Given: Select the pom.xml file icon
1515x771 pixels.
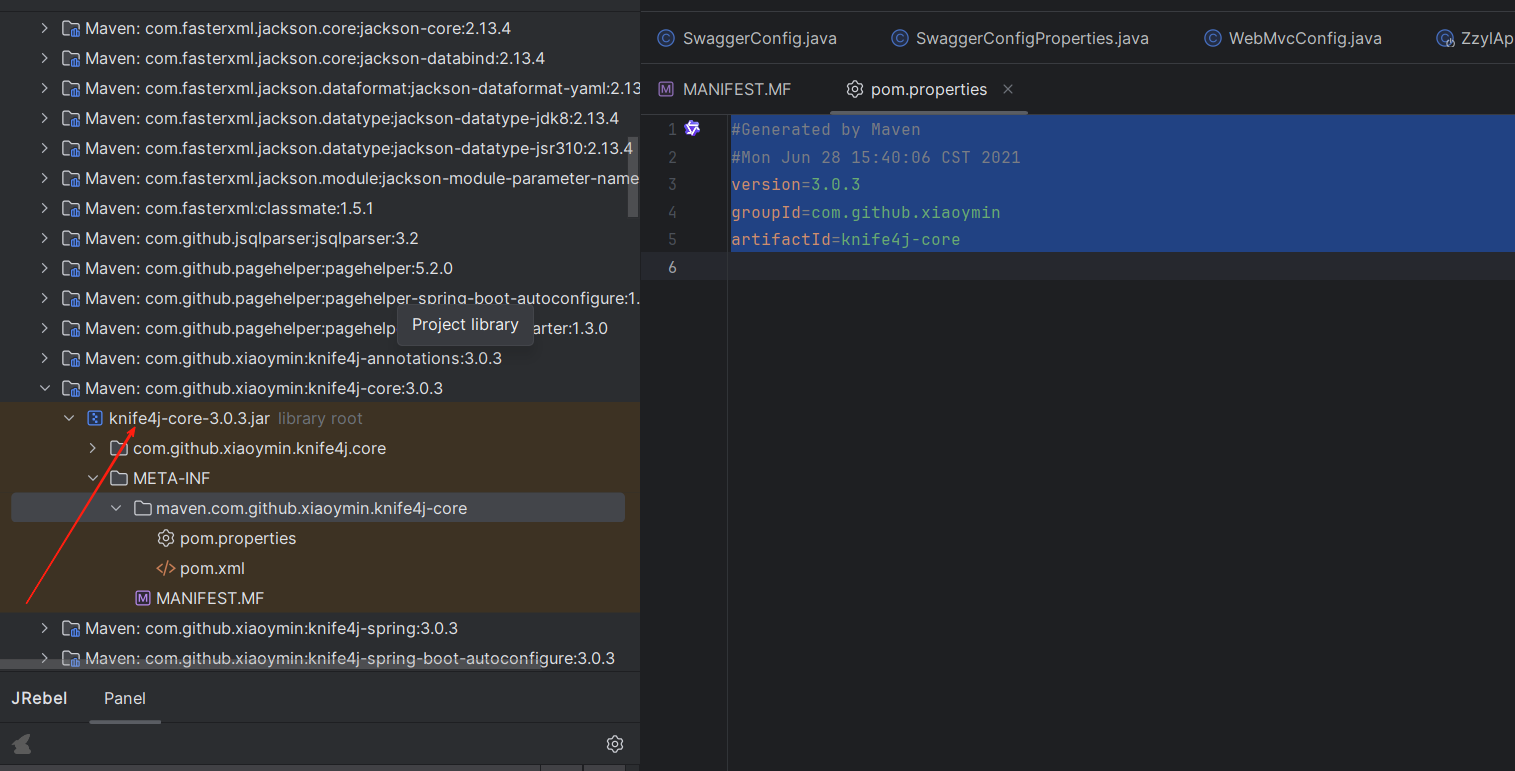Looking at the screenshot, I should pos(166,568).
